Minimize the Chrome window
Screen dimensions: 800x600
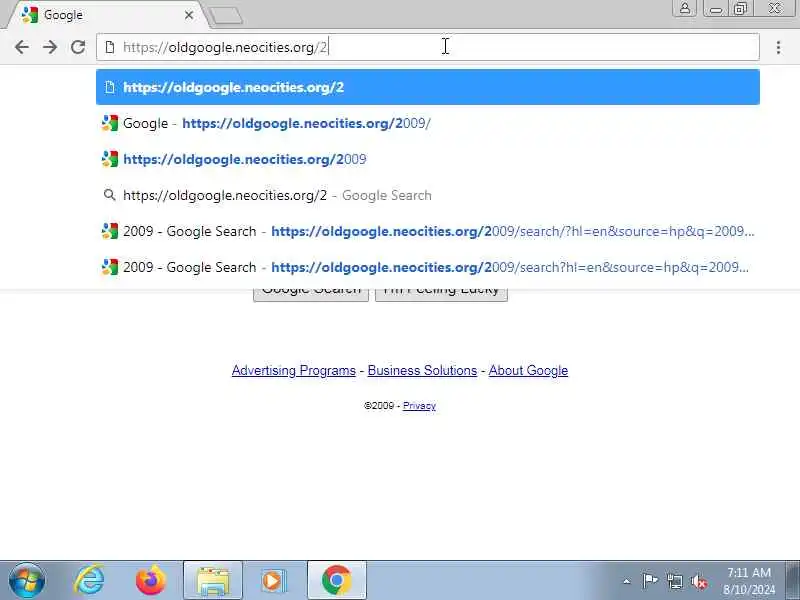(x=716, y=8)
